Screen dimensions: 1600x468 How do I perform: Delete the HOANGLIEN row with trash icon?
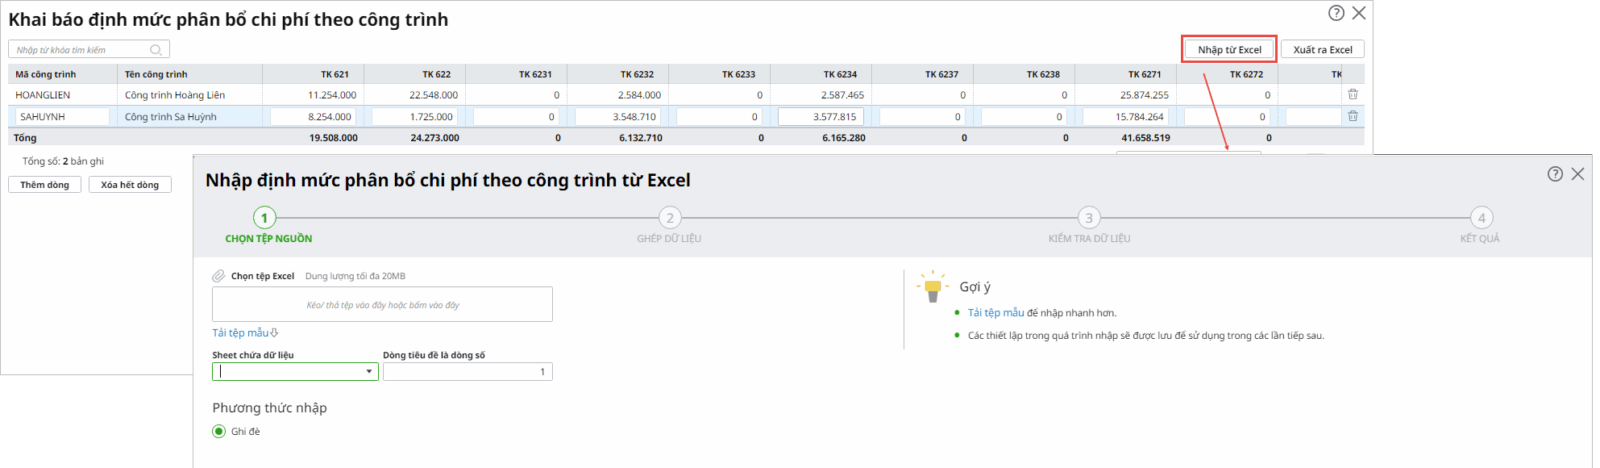coord(1353,94)
